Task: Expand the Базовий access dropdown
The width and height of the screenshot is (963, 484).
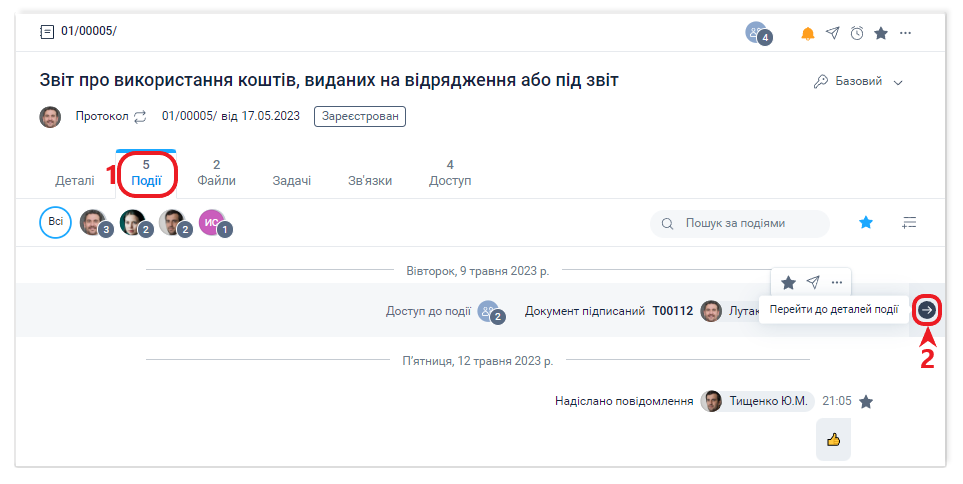Action: coord(860,81)
